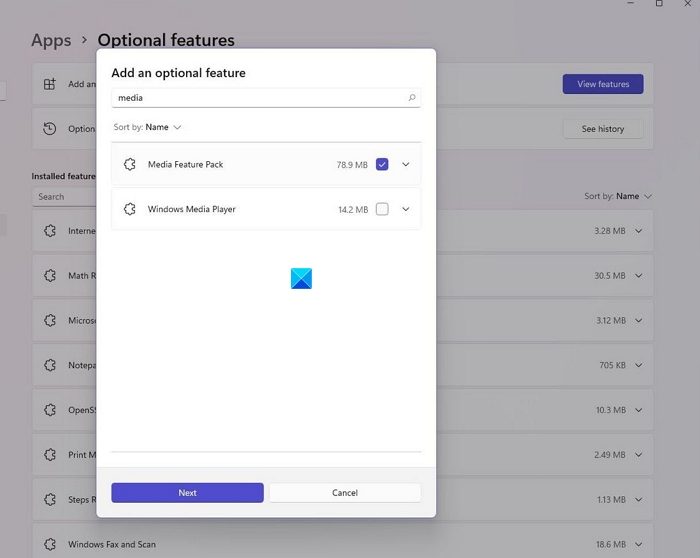Screen dimensions: 700x558
Task: Click the Windows Fax and Scan icon
Action: [49, 544]
